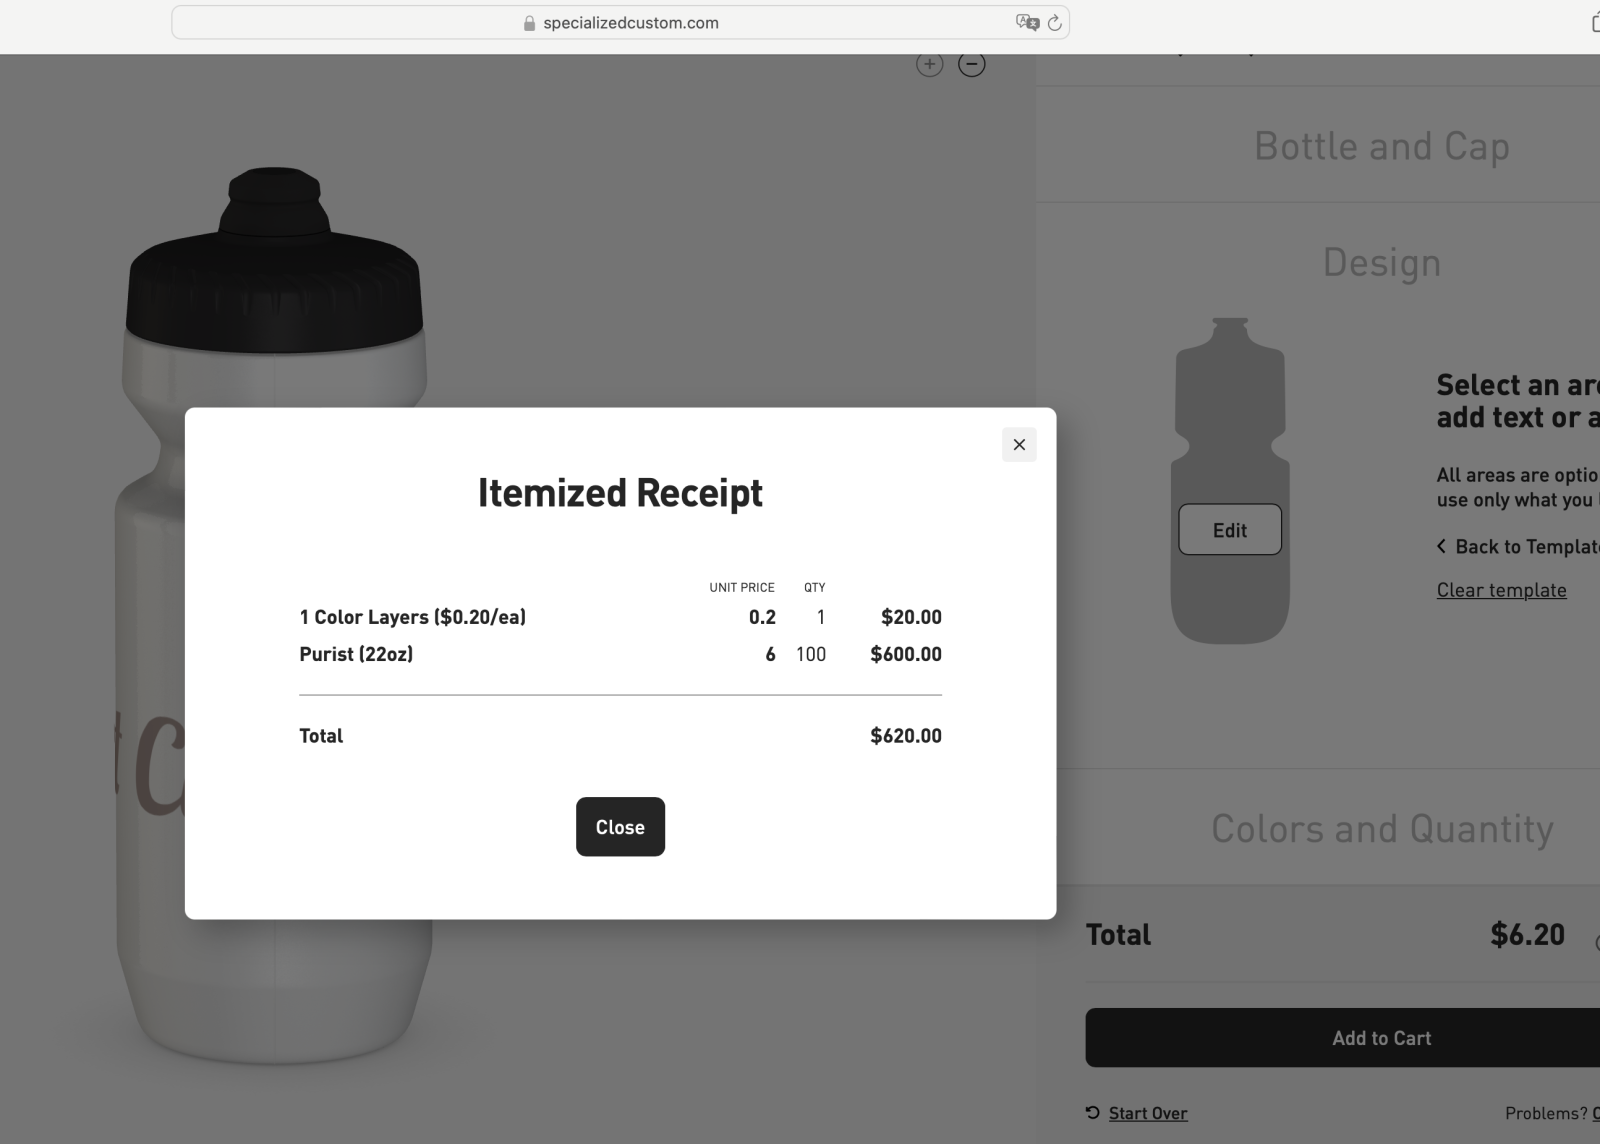
Task: Add the custom bottle to cart
Action: [x=1381, y=1038]
